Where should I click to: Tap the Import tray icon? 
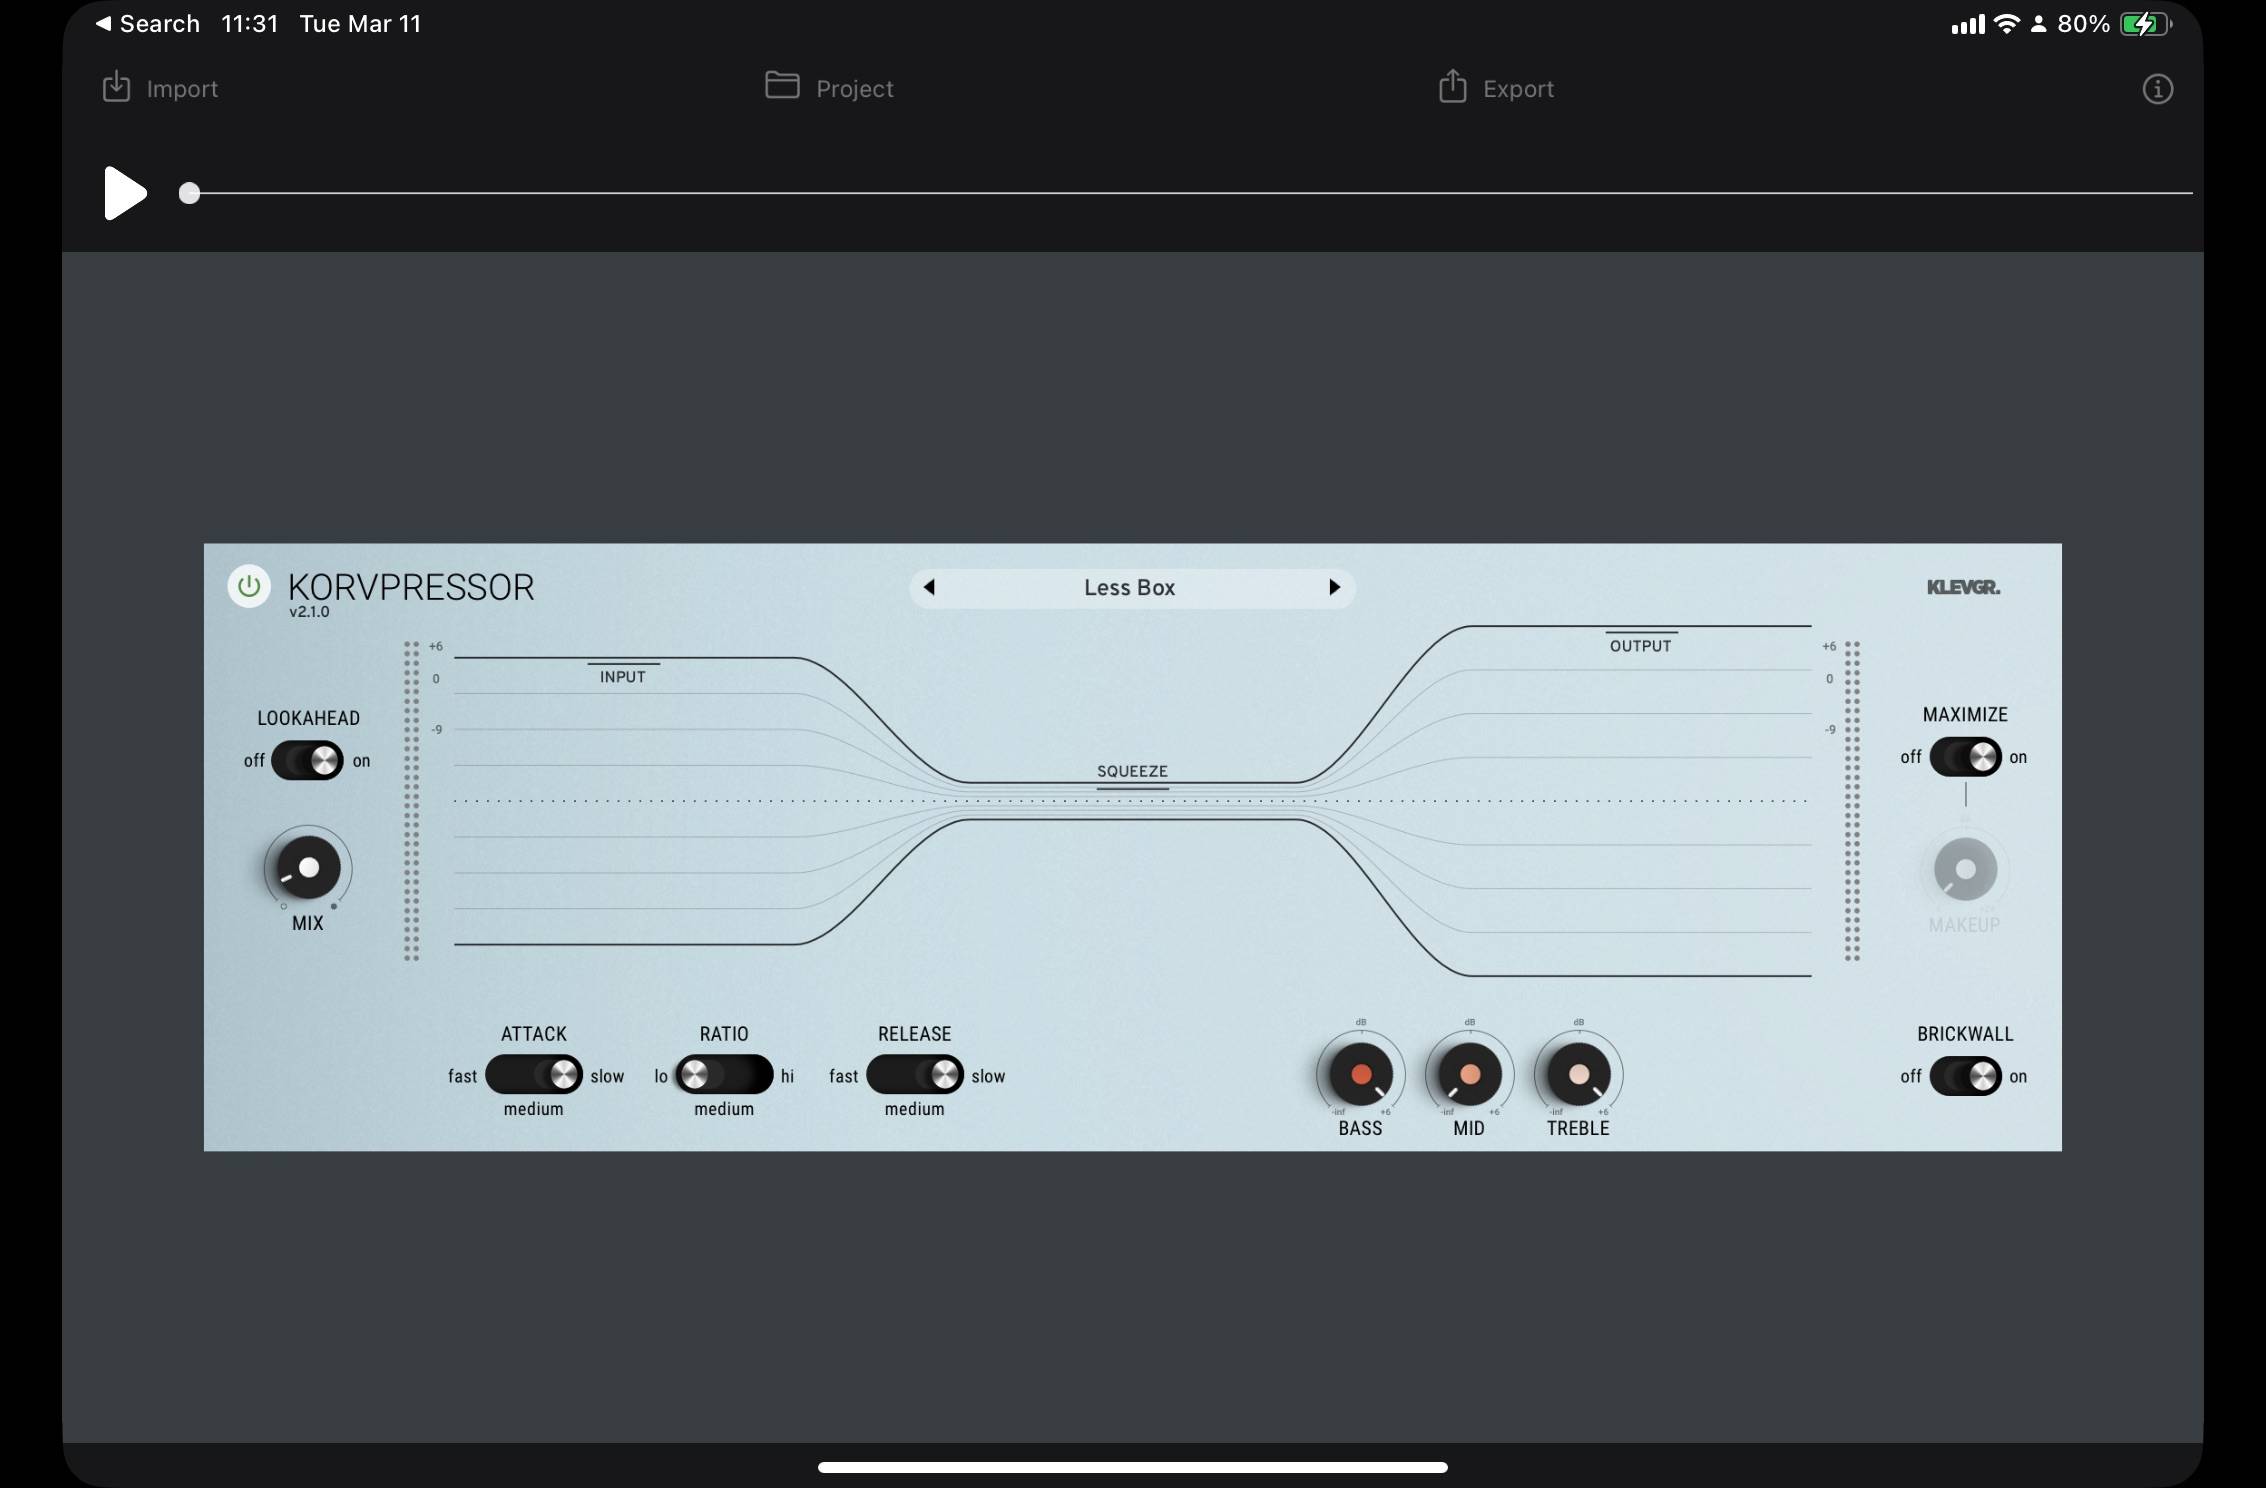click(117, 87)
